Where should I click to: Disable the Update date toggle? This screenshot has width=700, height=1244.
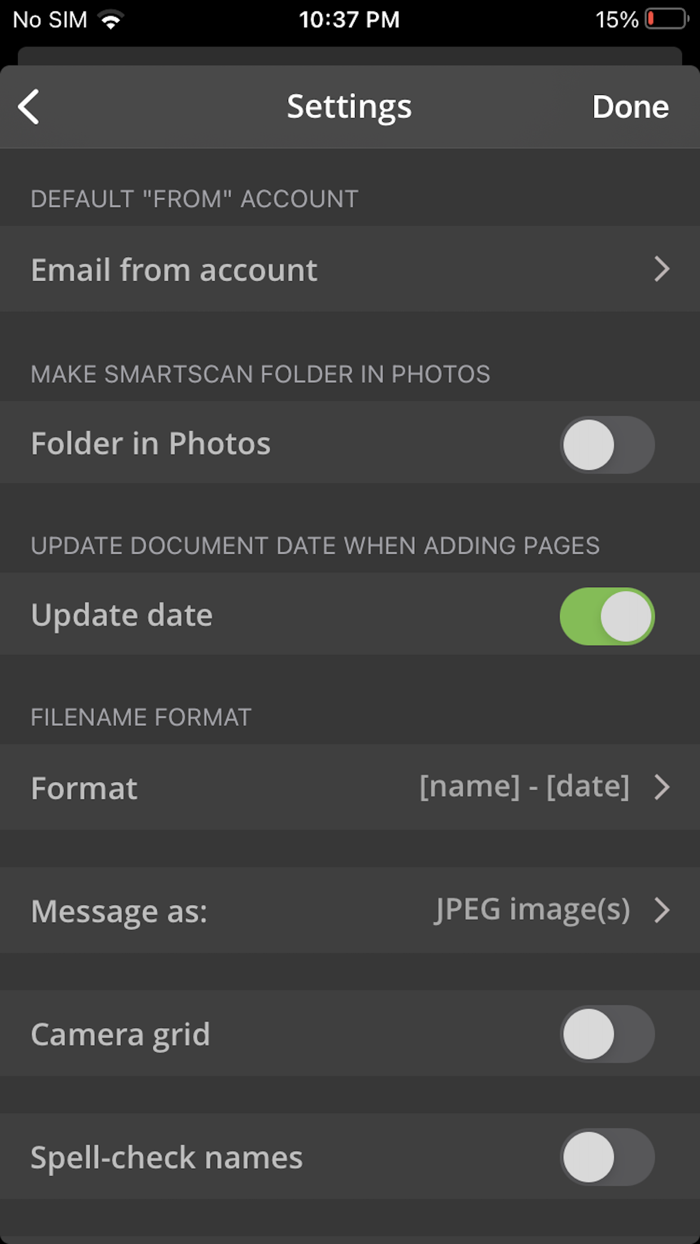click(x=607, y=616)
